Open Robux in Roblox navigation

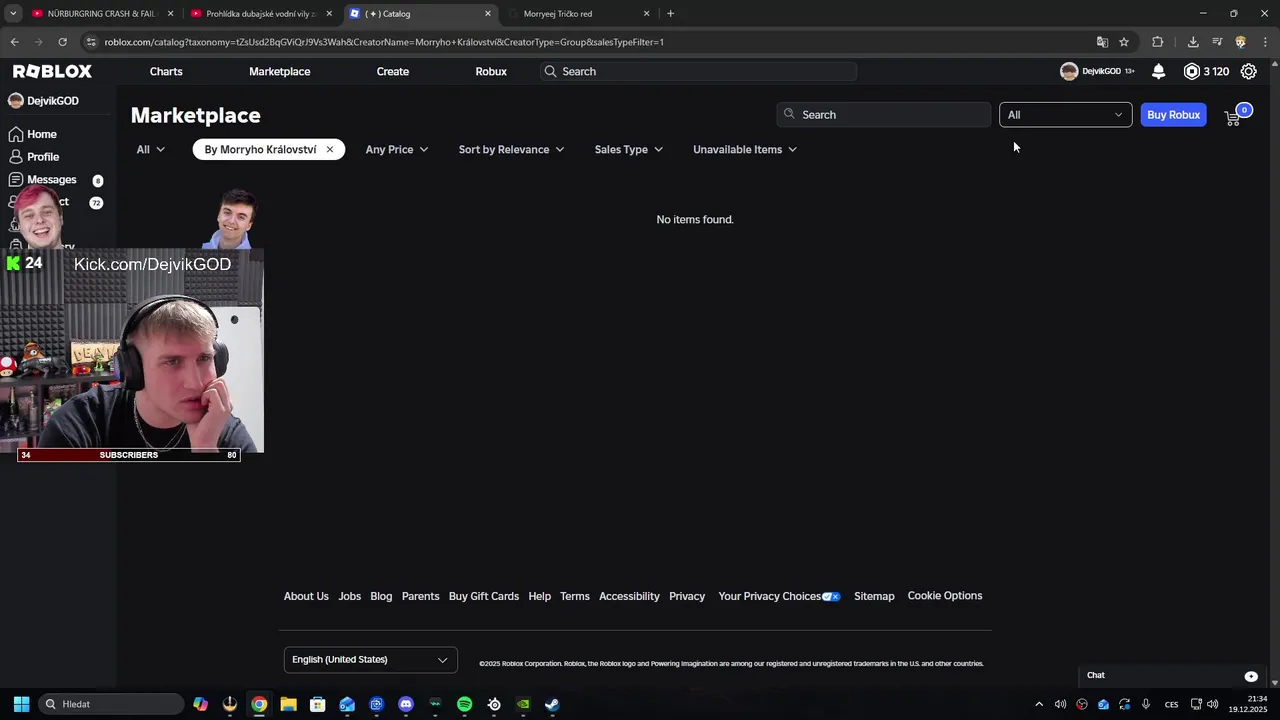(491, 71)
